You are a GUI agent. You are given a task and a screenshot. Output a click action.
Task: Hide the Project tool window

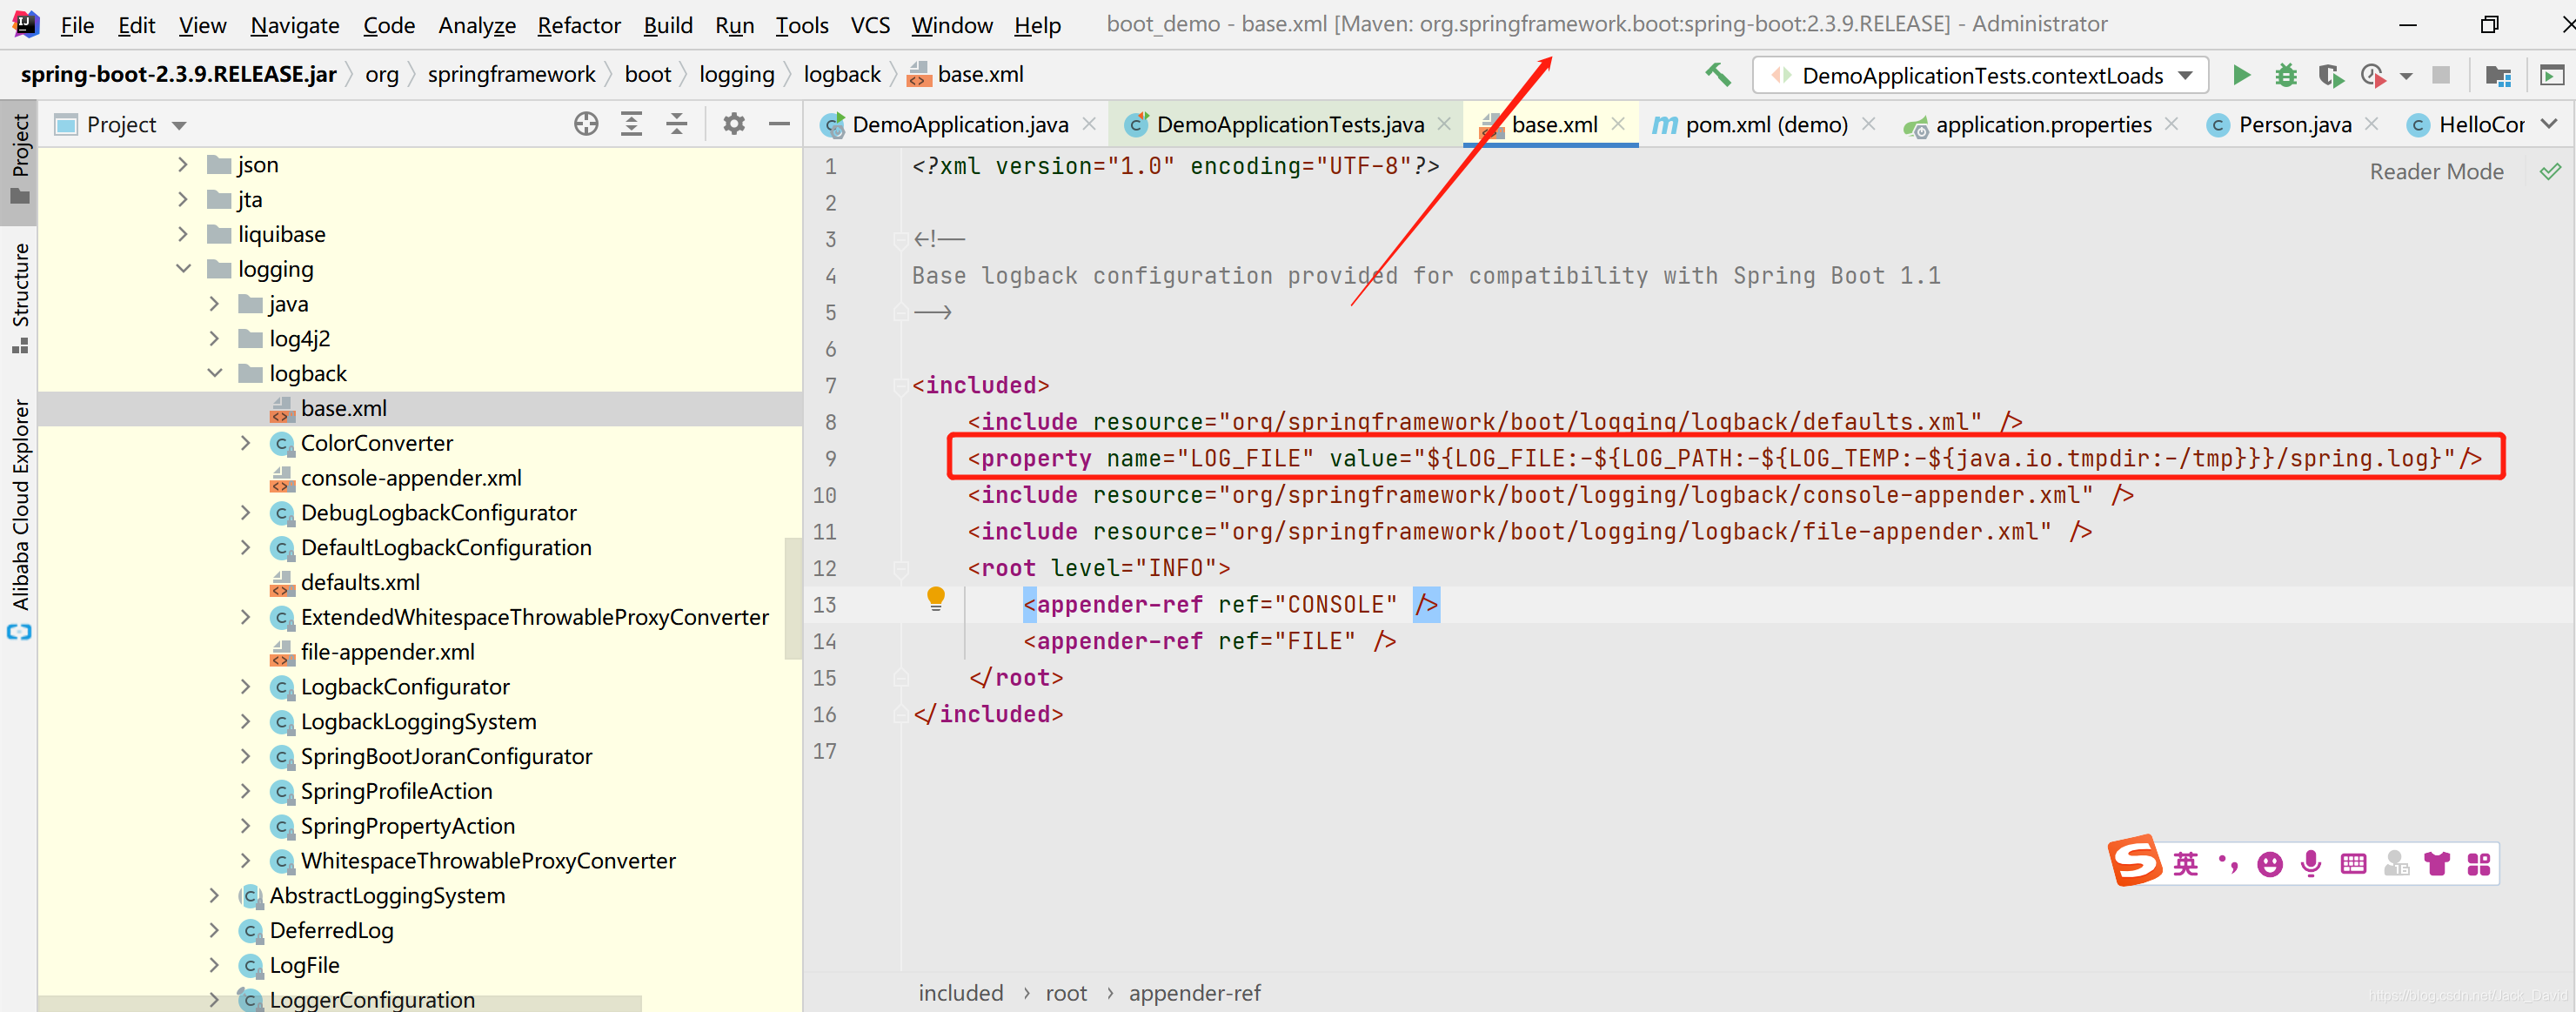[x=779, y=124]
